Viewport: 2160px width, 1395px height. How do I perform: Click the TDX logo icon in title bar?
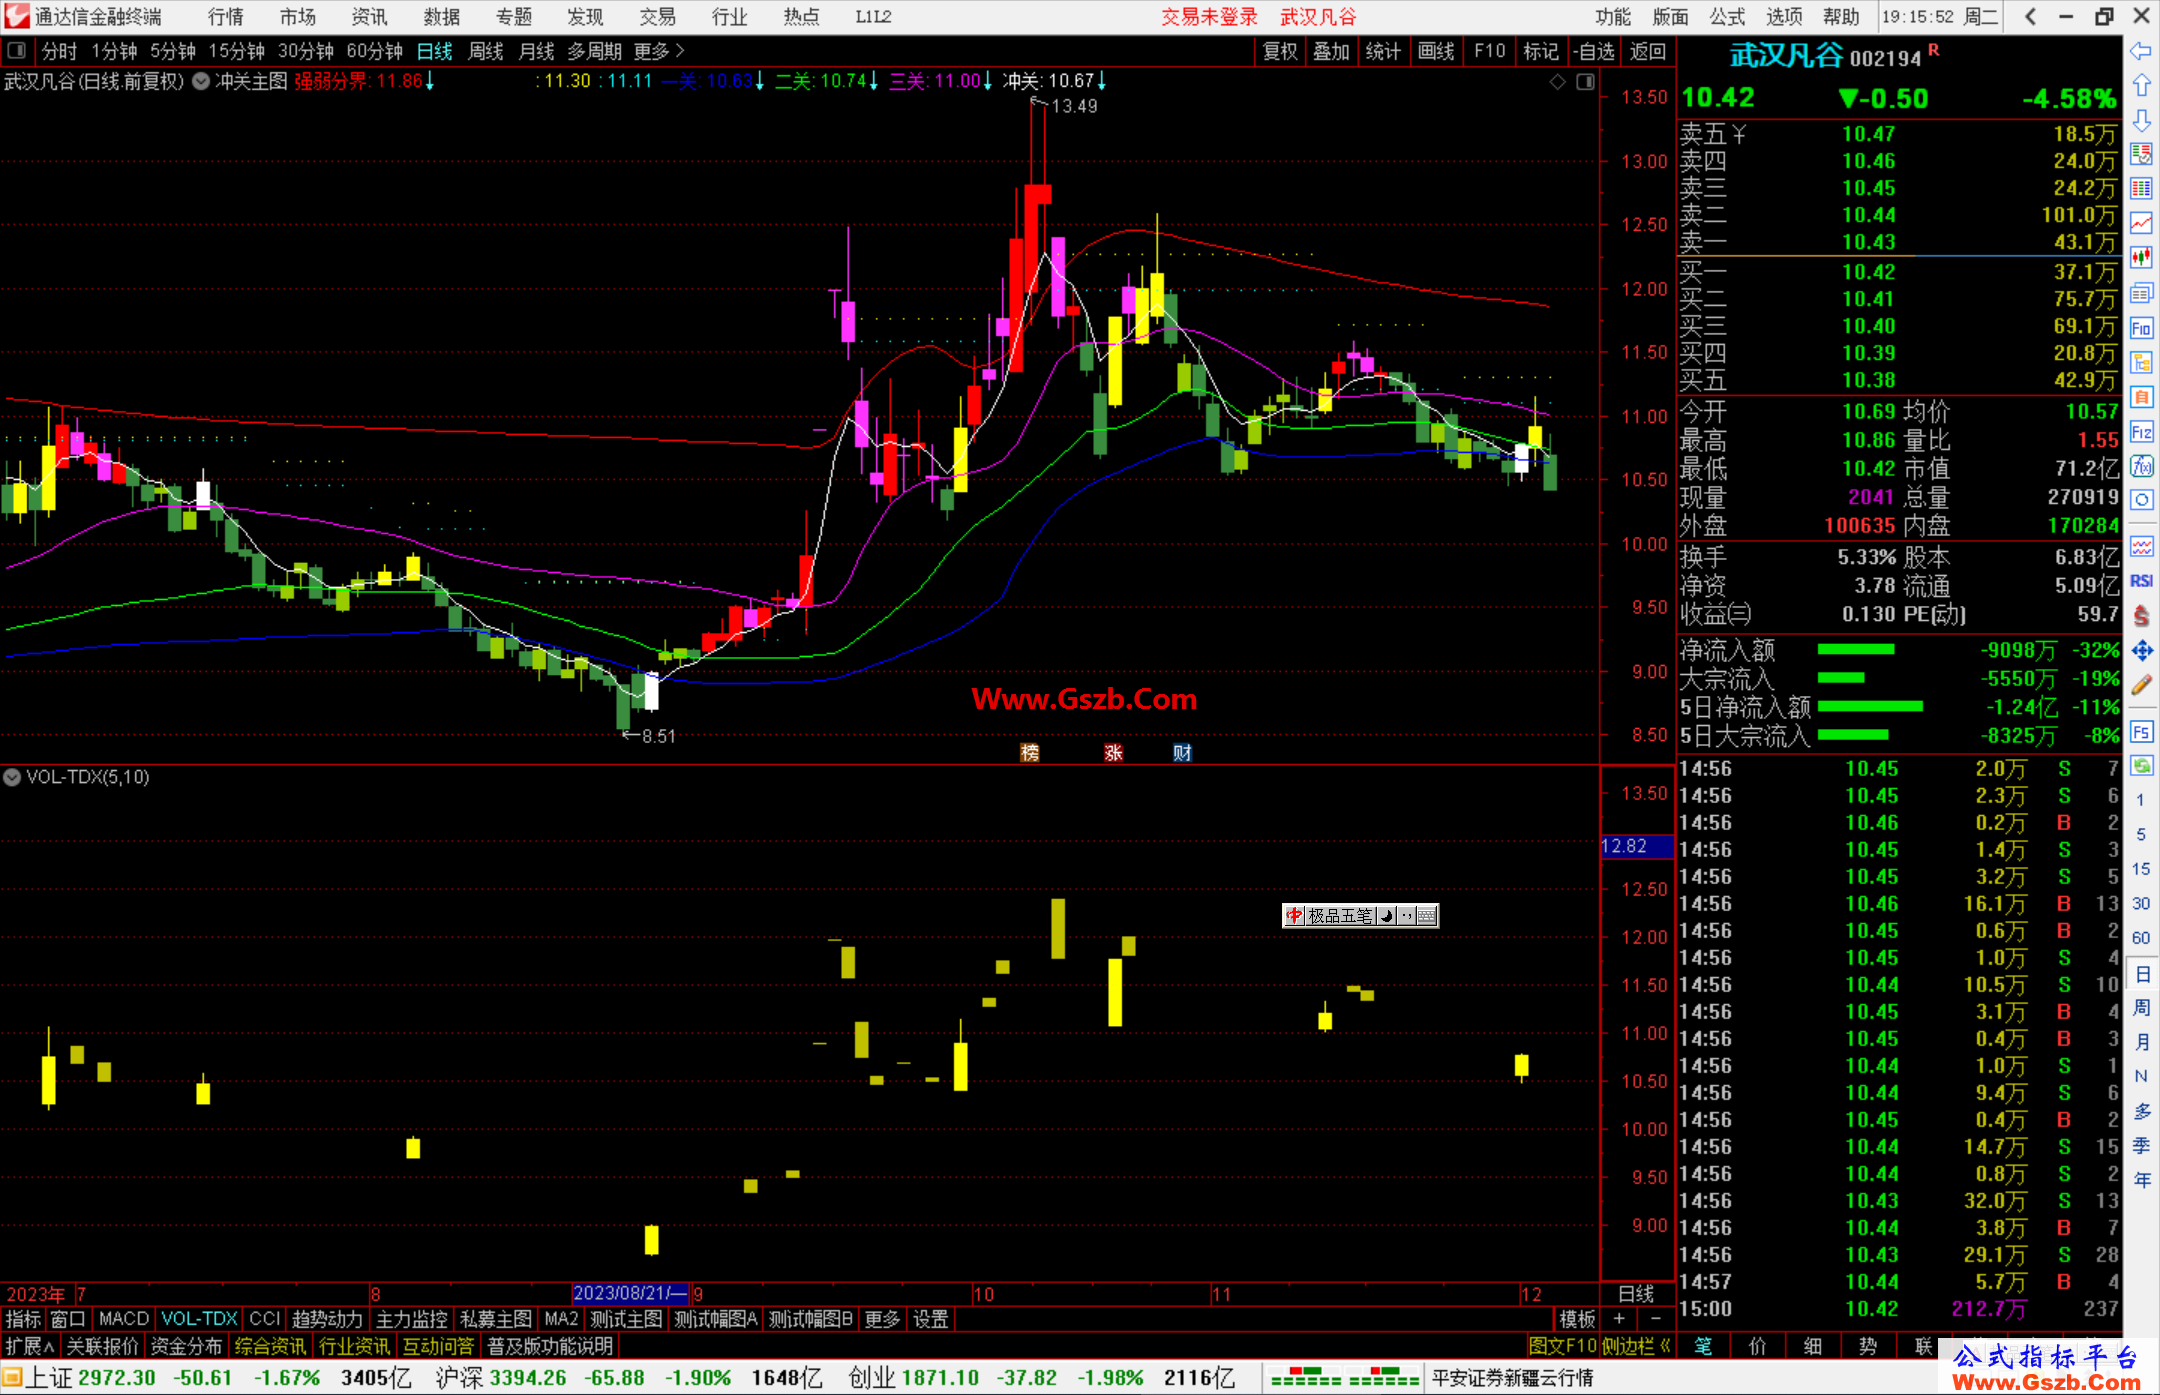coord(17,16)
